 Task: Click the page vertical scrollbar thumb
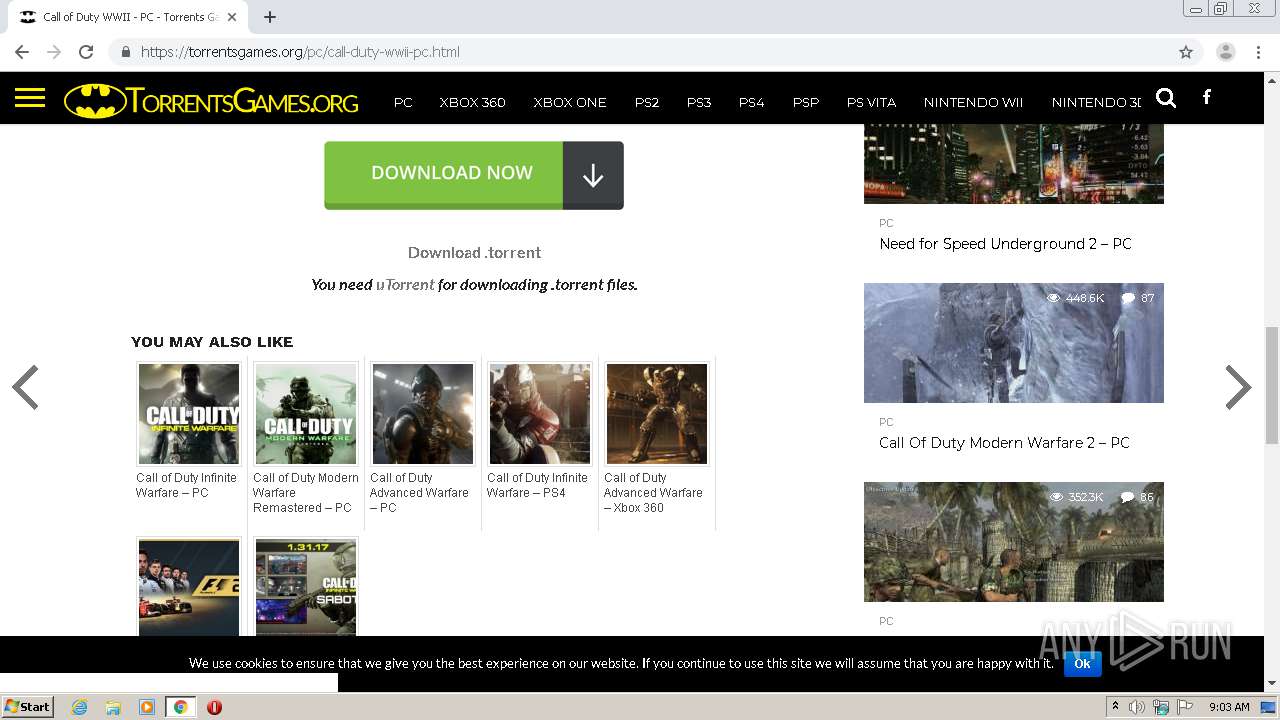click(1272, 385)
